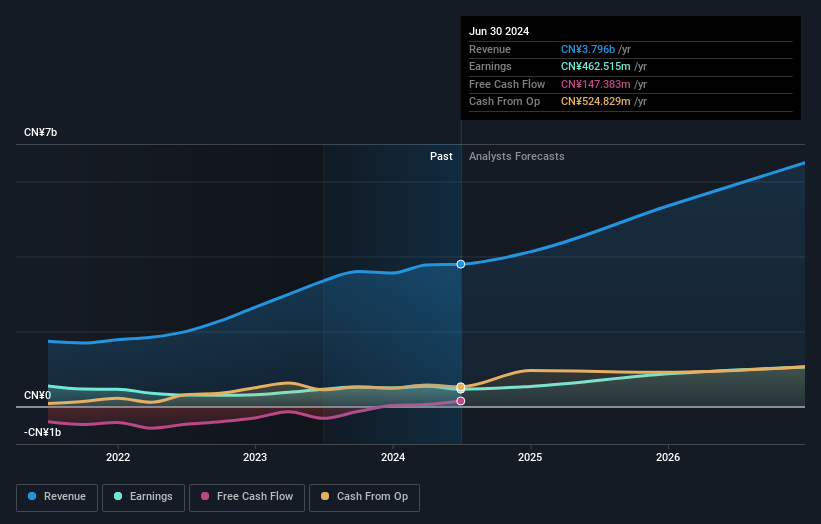
Task: Click the Cash From Op row label in tooltip
Action: tap(504, 102)
